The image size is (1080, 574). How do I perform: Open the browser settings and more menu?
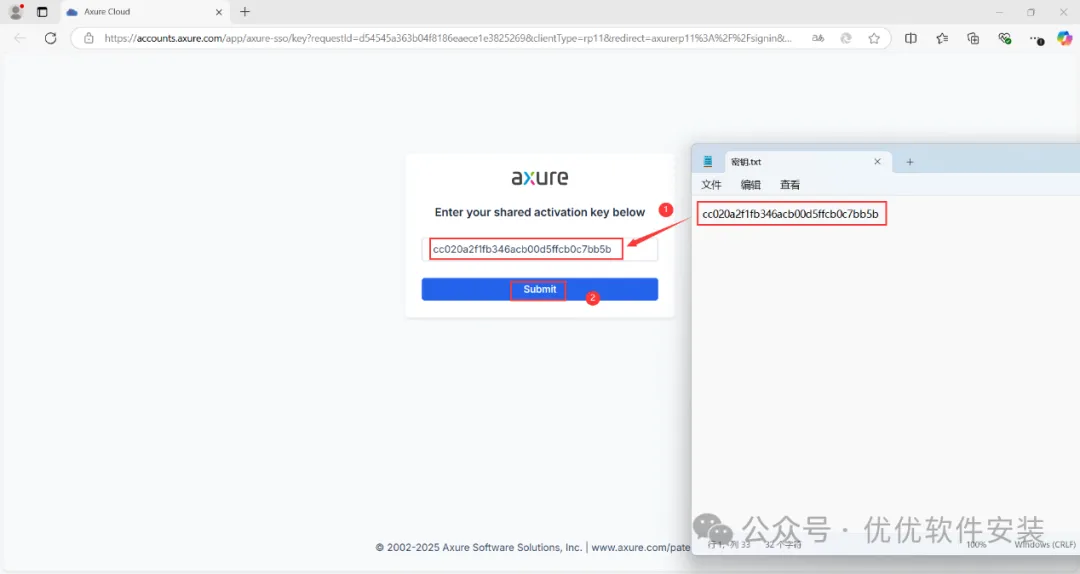[1035, 39]
